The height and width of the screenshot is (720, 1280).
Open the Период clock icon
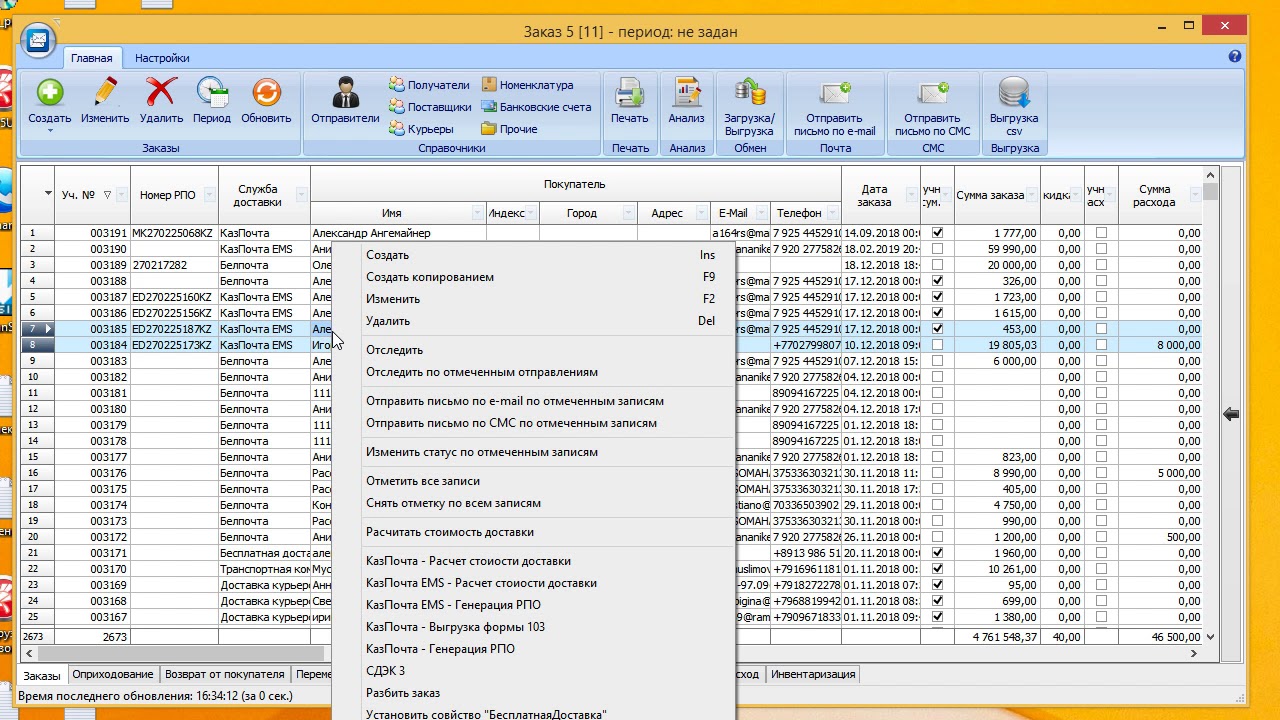click(x=212, y=93)
